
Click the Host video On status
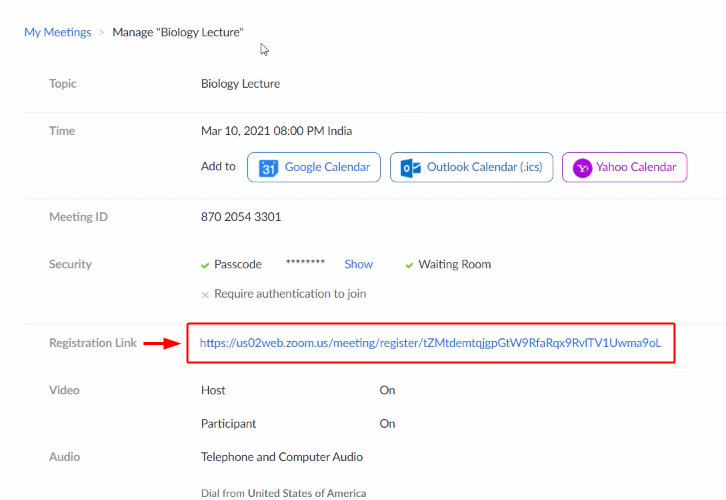tap(387, 391)
